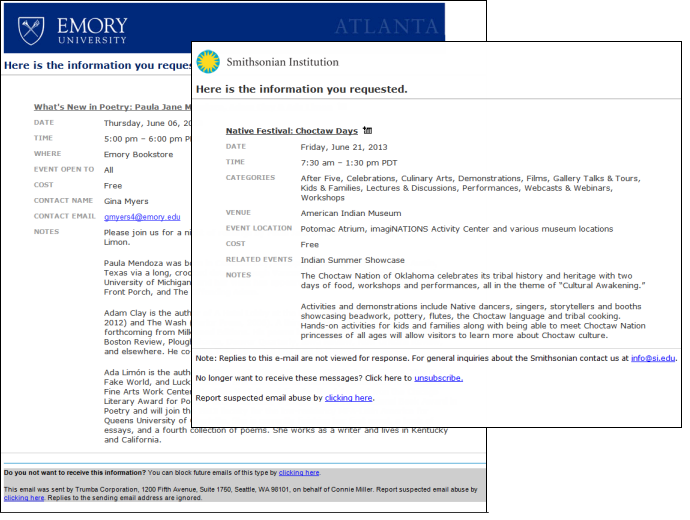Open the What's New in Poetry event link
The image size is (690, 520).
click(113, 107)
